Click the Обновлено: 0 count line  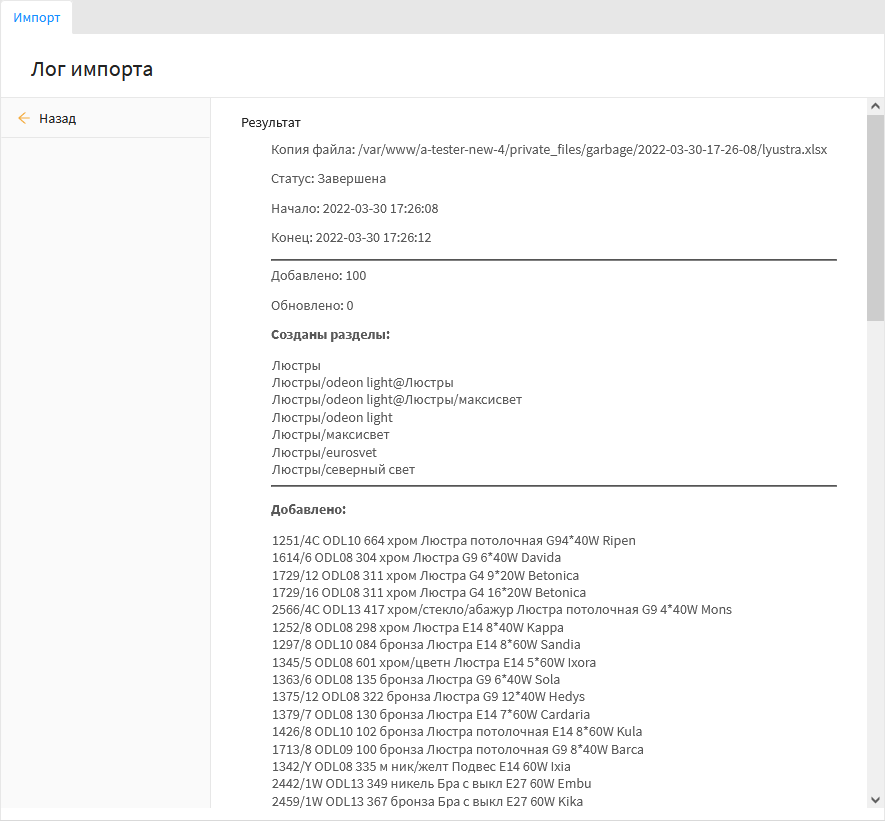(312, 305)
